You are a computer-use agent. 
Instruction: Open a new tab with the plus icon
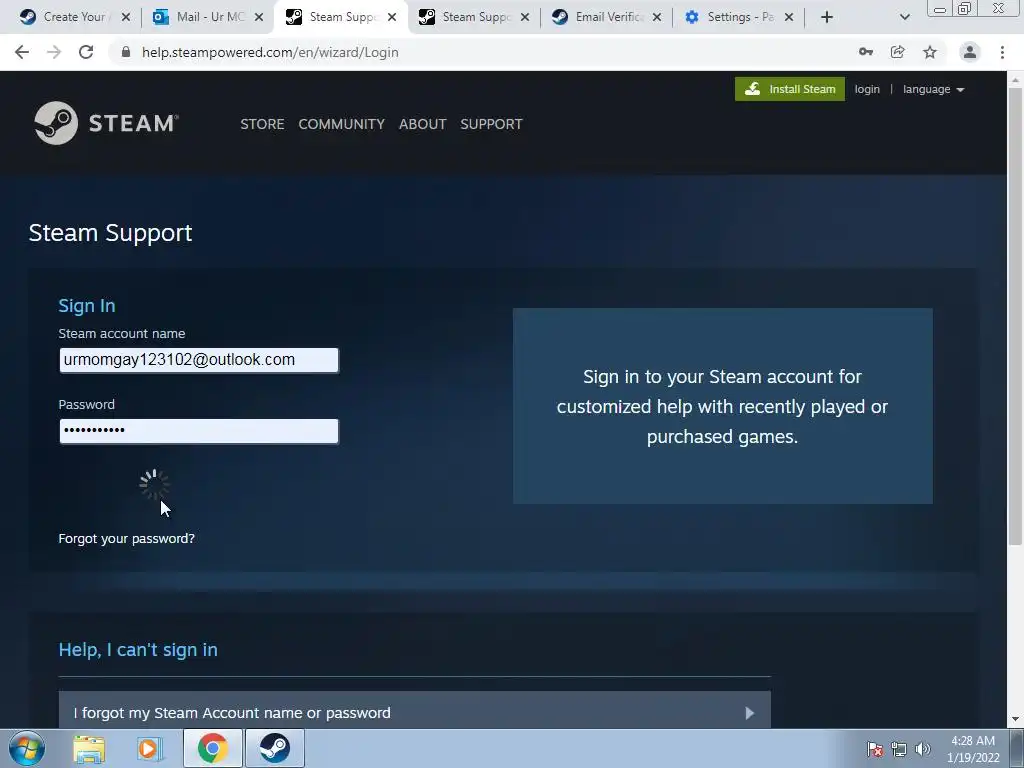tap(827, 17)
